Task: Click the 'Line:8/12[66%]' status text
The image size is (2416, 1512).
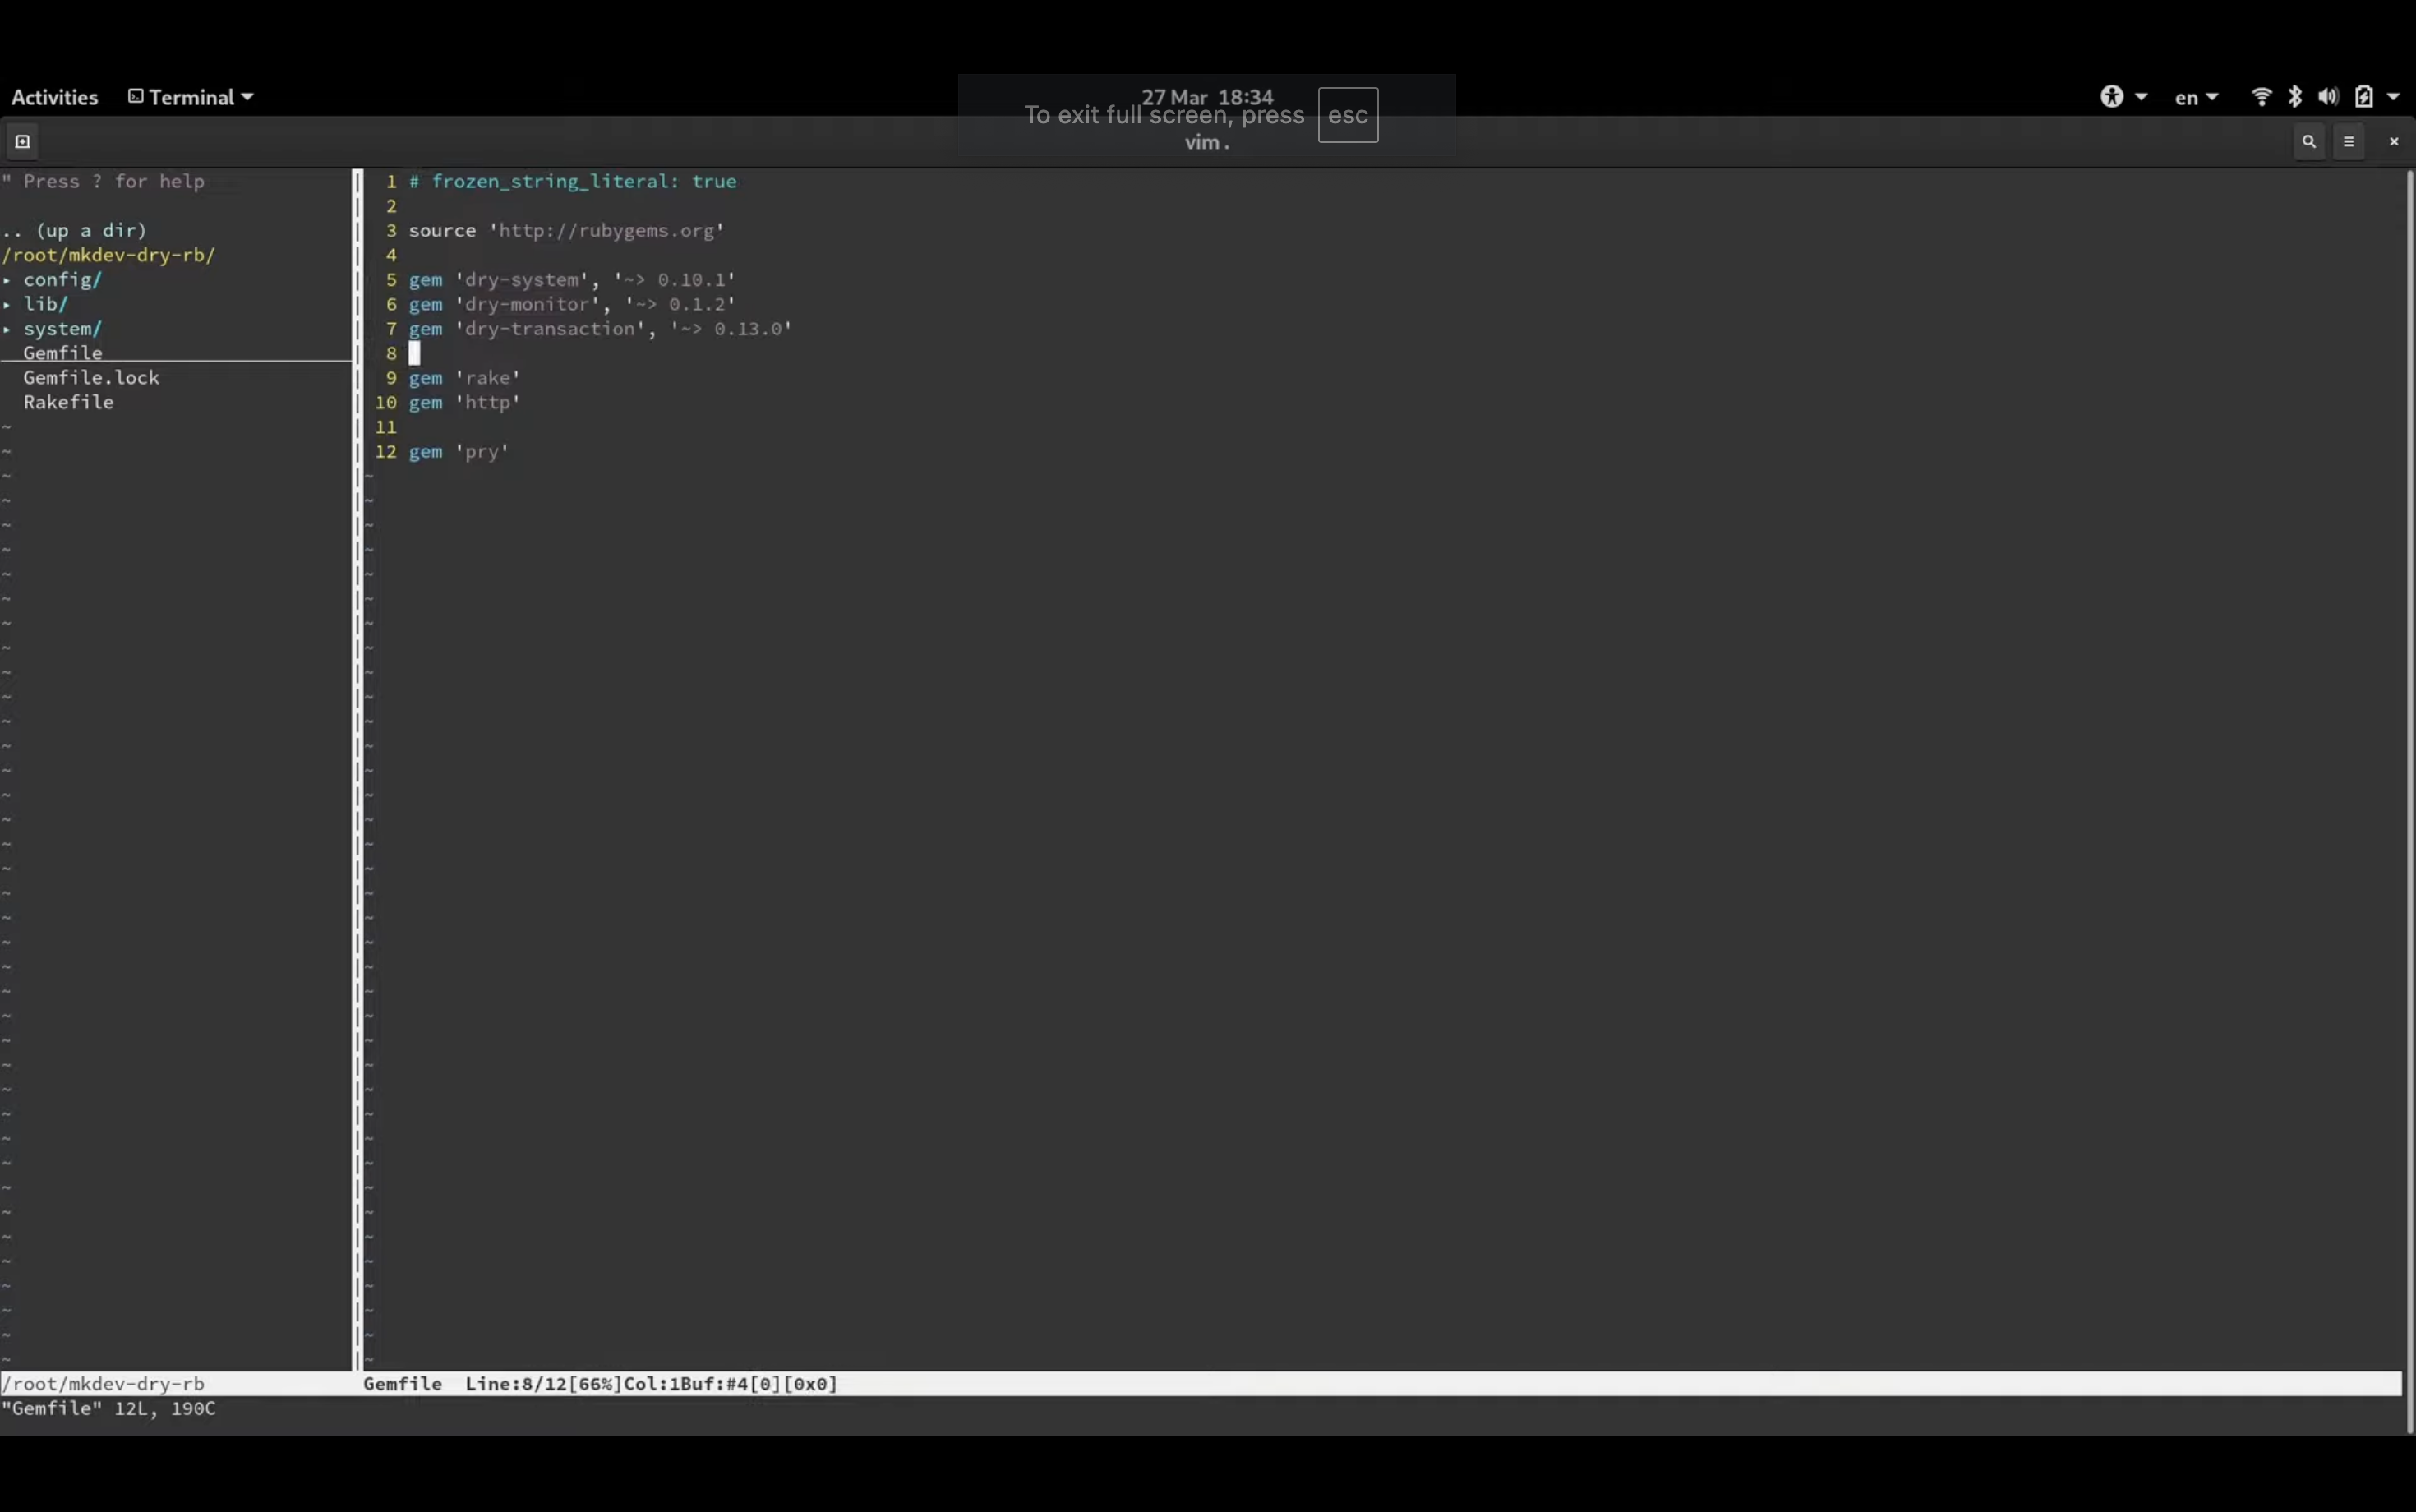Action: 544,1383
